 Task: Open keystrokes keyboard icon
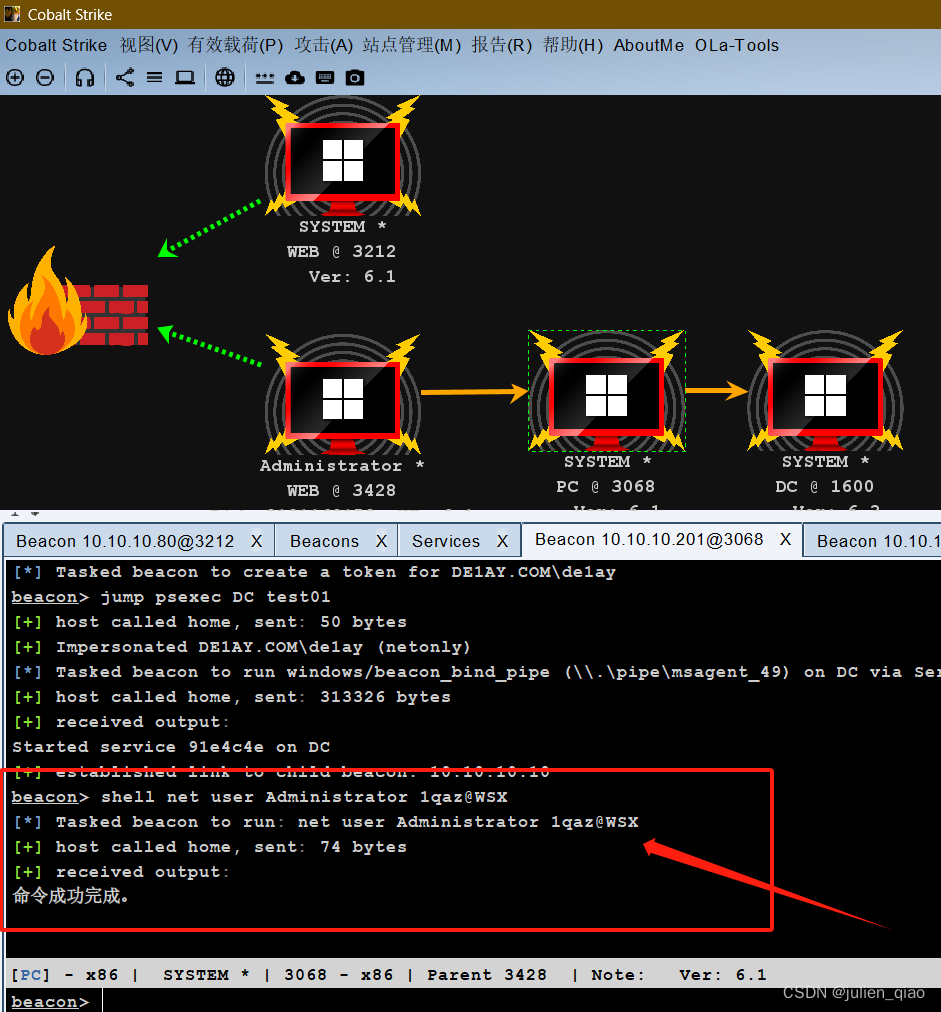[325, 78]
